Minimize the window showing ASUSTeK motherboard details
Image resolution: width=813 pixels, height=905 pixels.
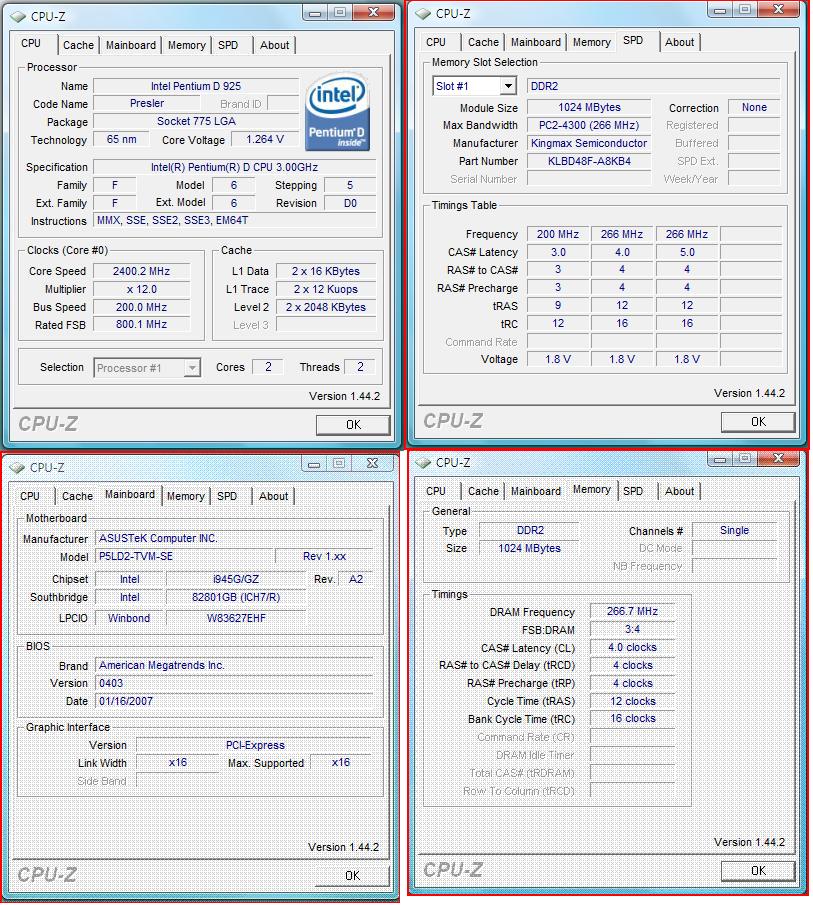coord(313,464)
